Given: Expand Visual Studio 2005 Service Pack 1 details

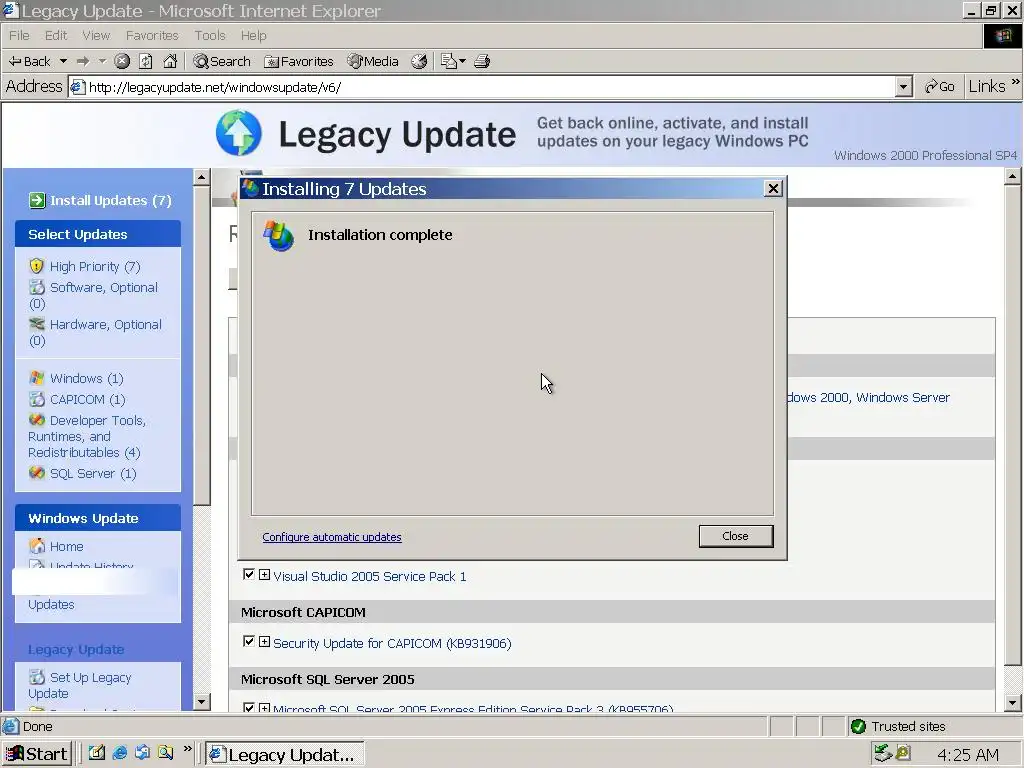Looking at the screenshot, I should (x=264, y=575).
